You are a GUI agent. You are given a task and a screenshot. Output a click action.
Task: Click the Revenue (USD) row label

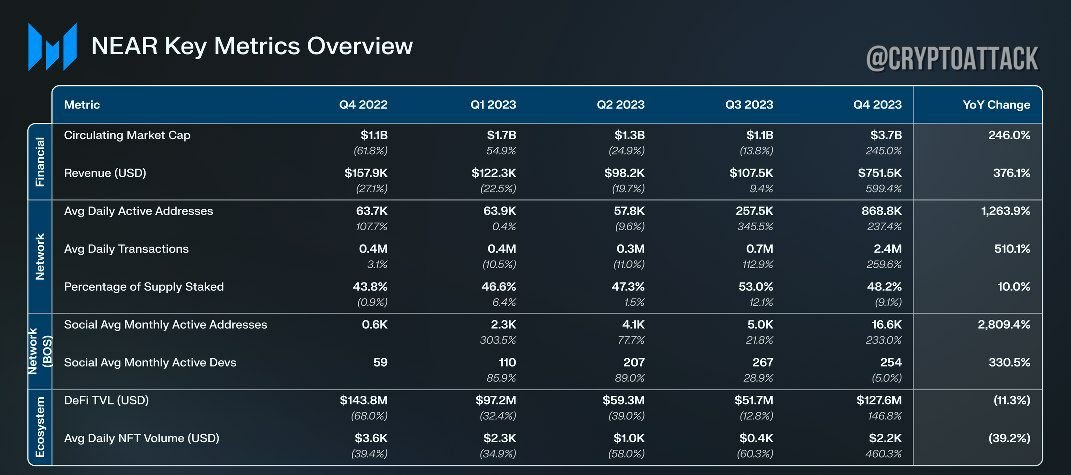click(105, 174)
